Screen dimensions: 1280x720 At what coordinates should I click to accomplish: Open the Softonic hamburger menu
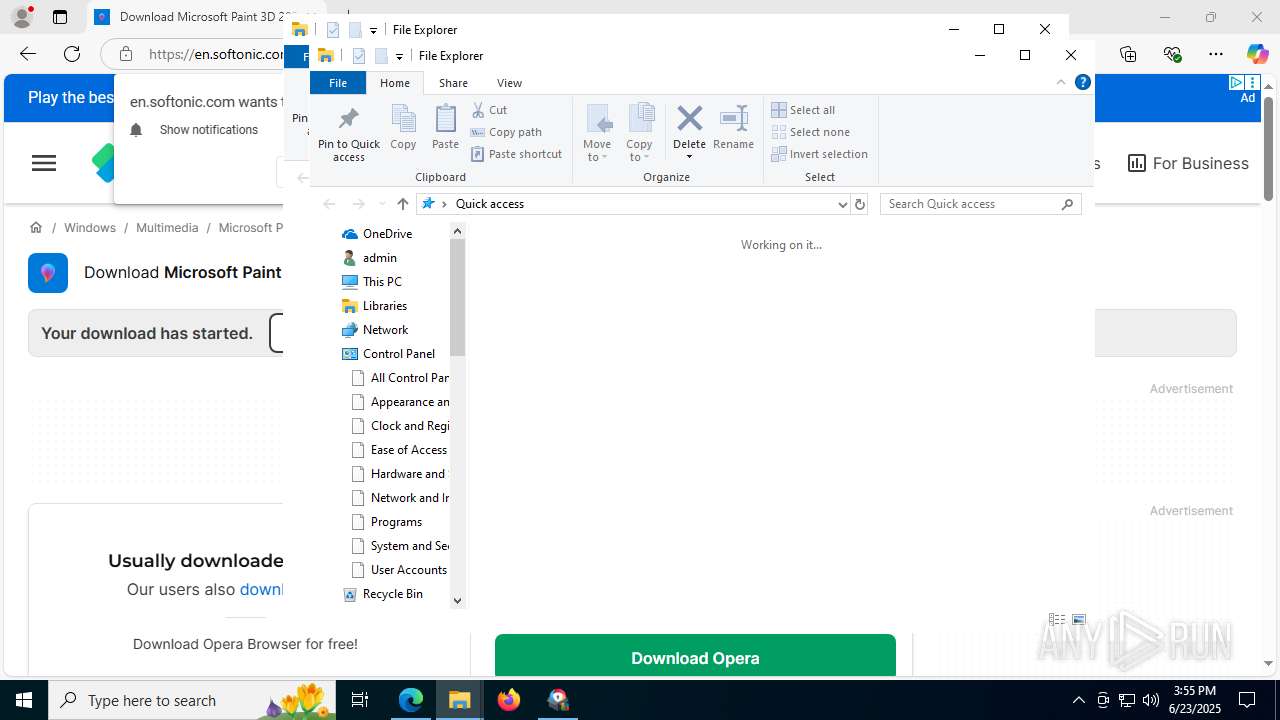click(x=44, y=163)
